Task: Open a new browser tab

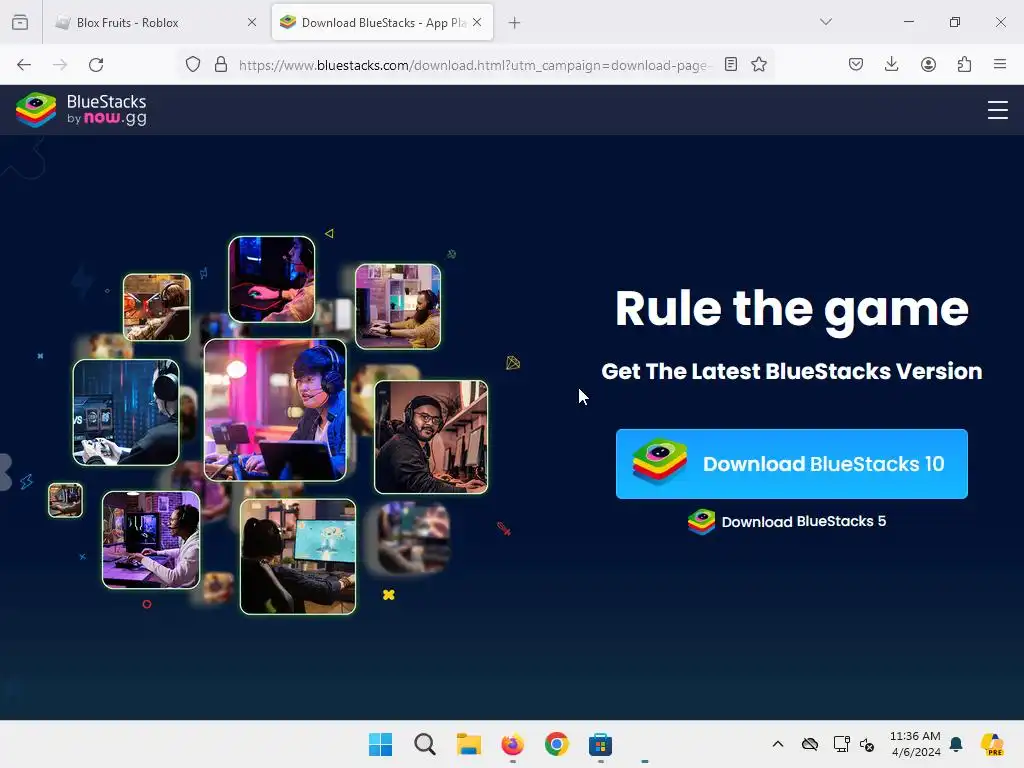Action: [x=515, y=23]
